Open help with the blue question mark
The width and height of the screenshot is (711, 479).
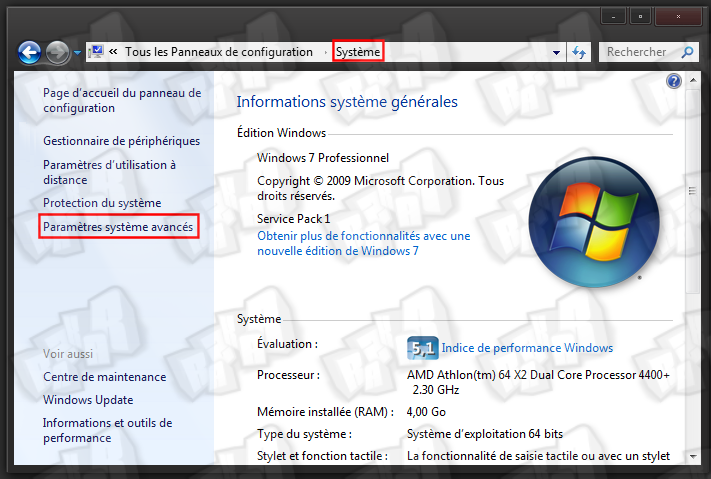[674, 81]
